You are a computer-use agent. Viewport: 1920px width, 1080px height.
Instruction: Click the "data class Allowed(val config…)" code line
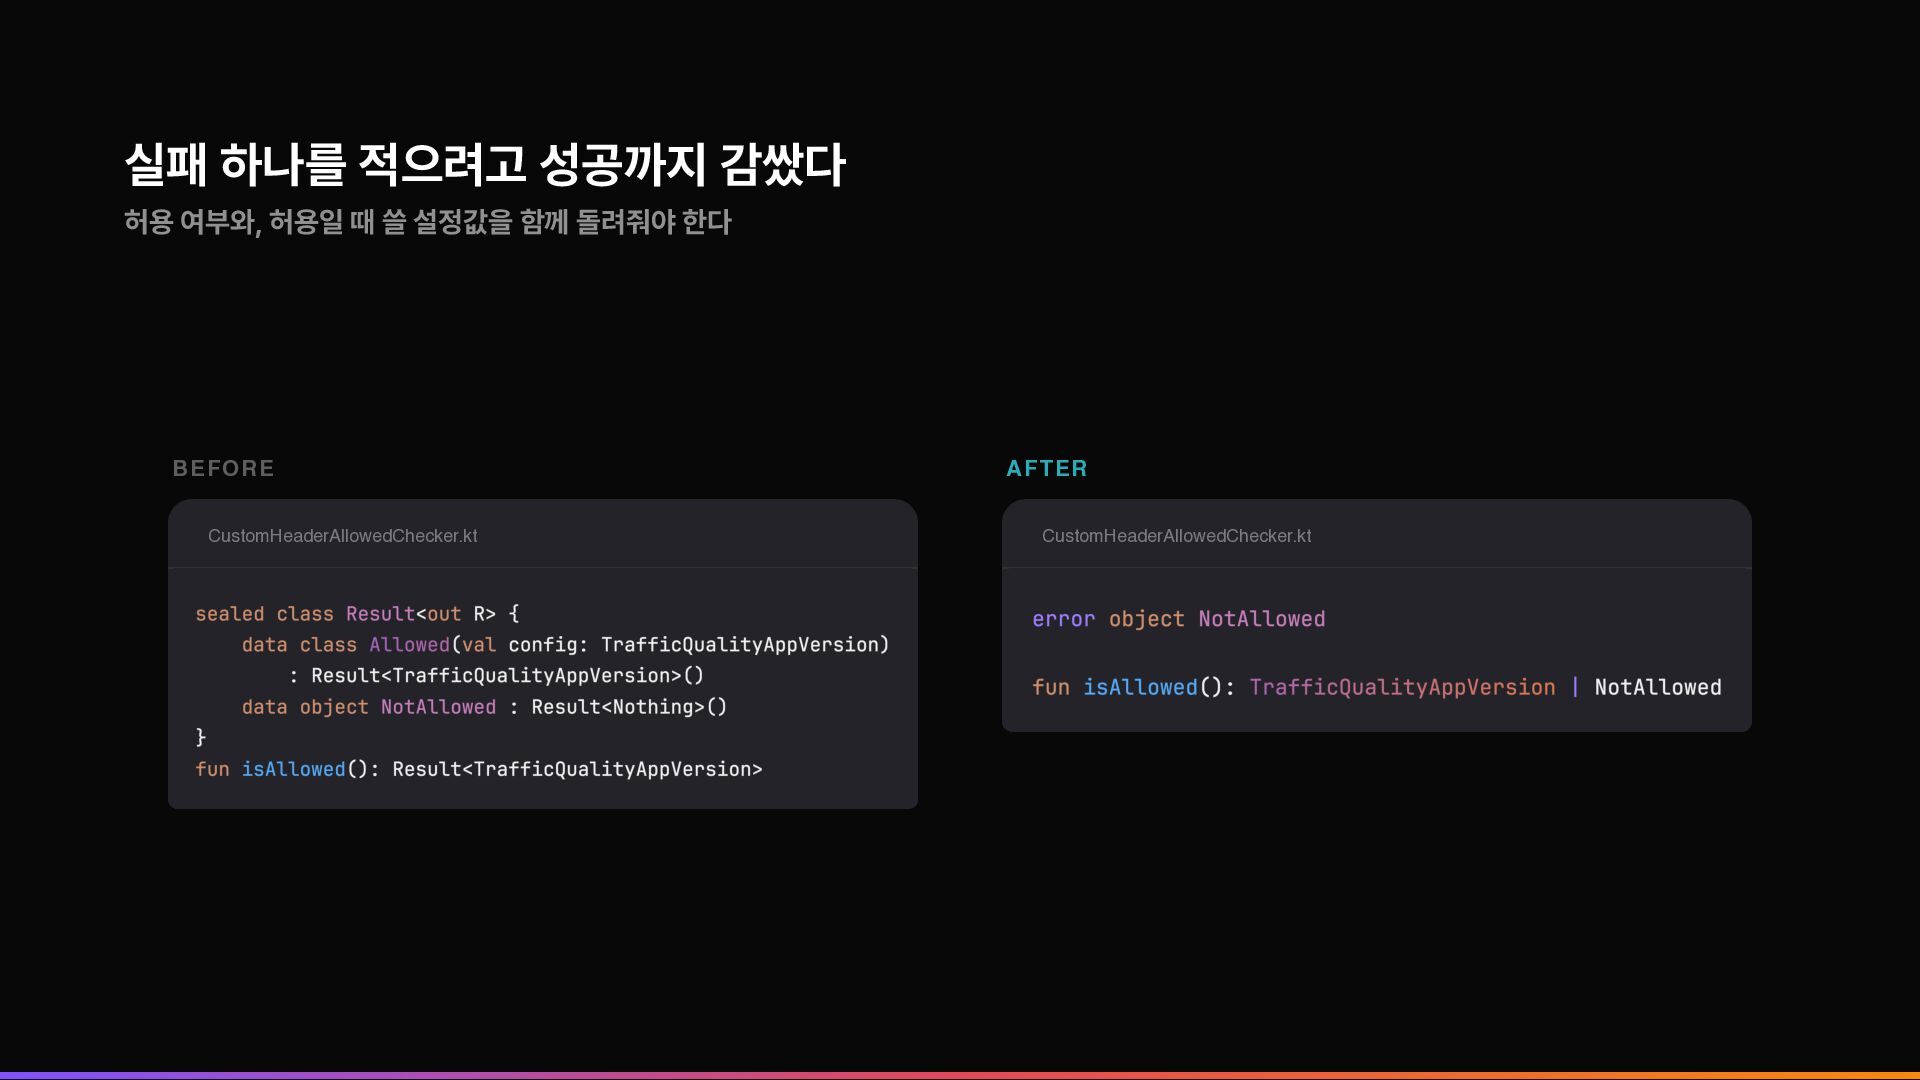point(565,645)
